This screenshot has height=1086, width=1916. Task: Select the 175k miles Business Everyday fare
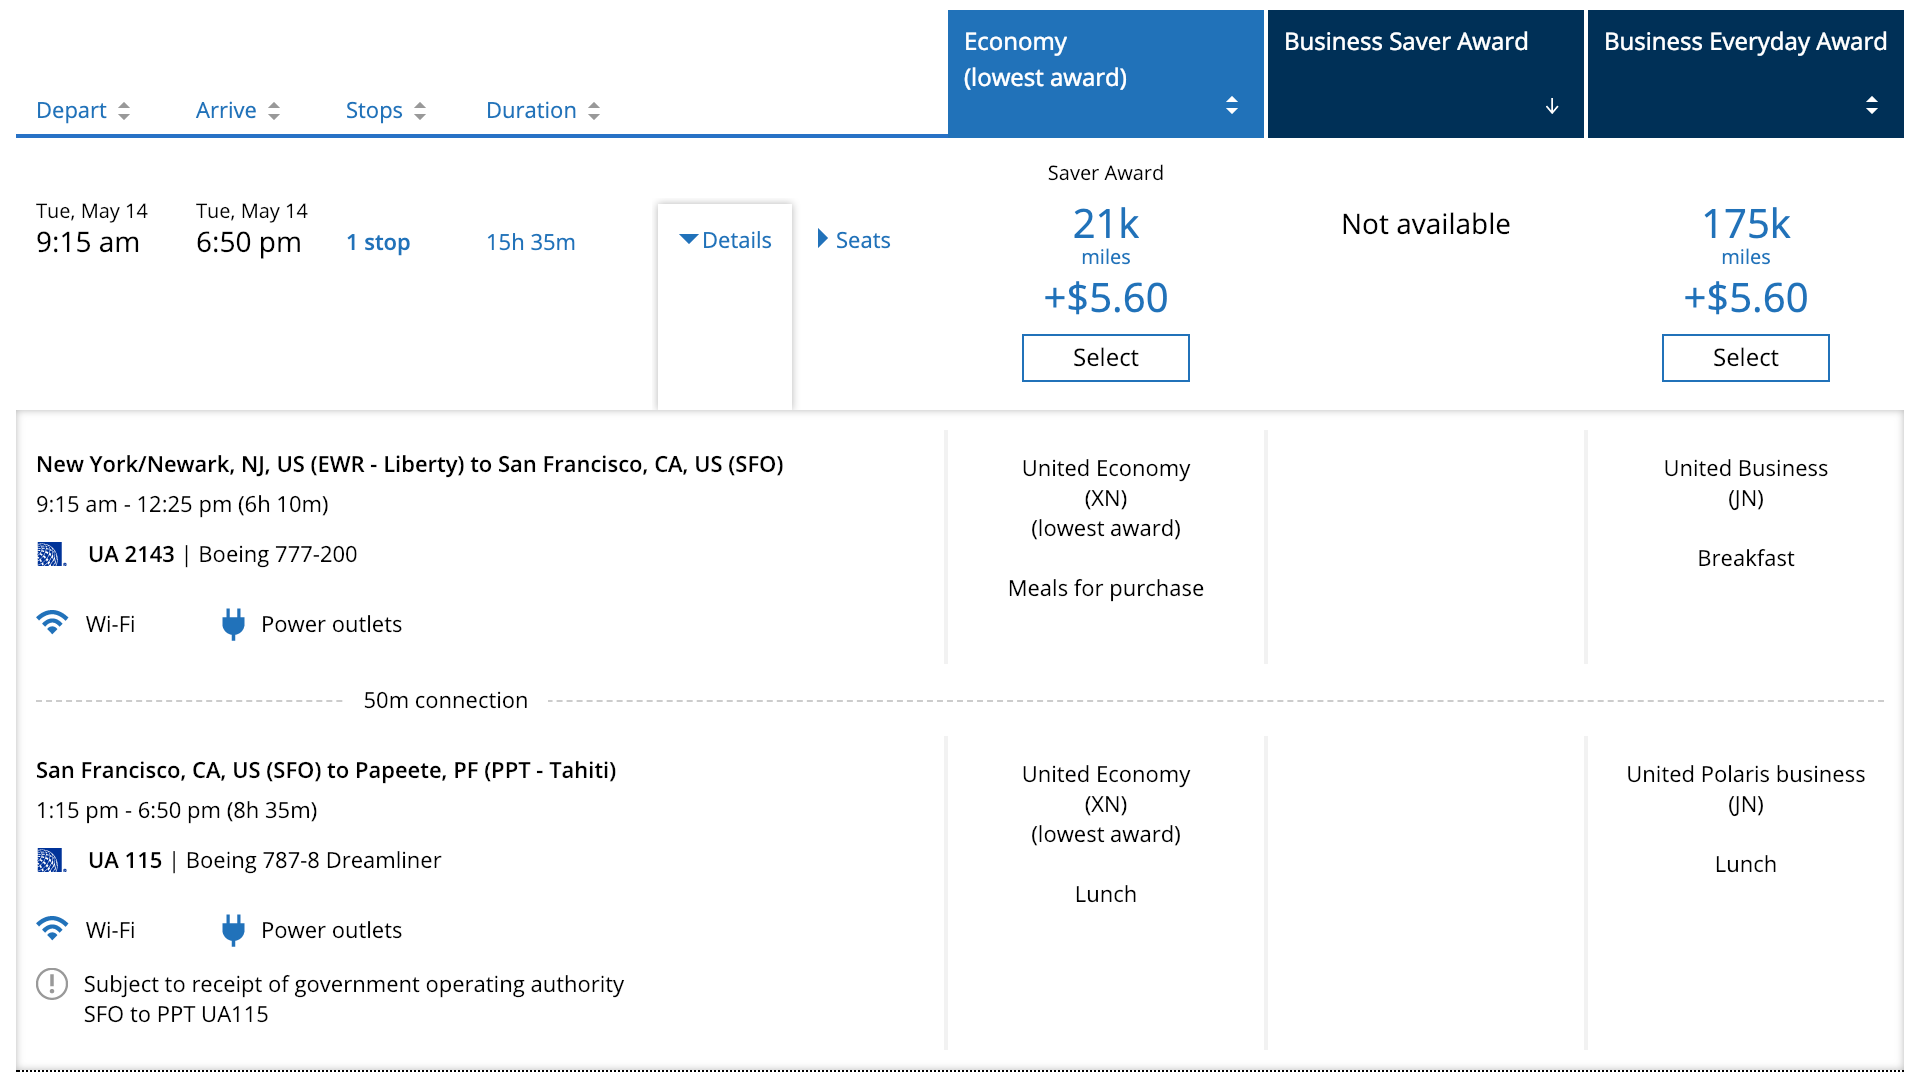pos(1745,358)
